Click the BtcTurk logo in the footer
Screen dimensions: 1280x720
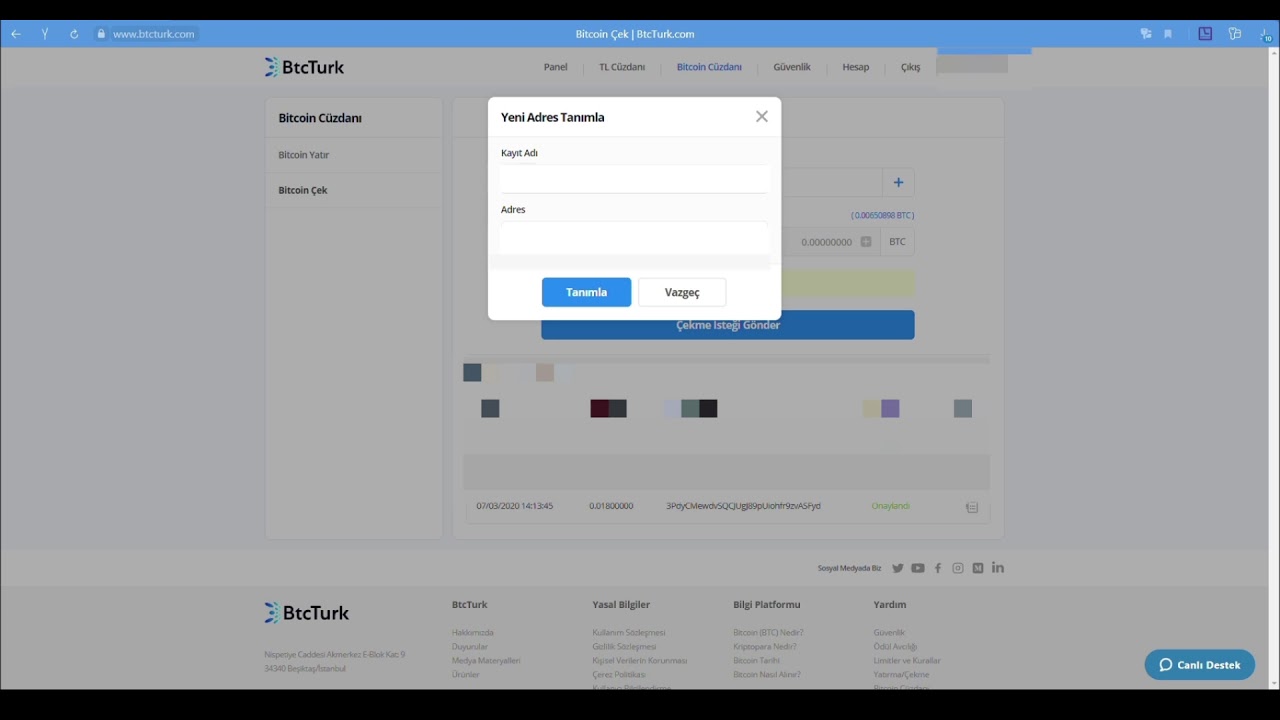coord(307,613)
